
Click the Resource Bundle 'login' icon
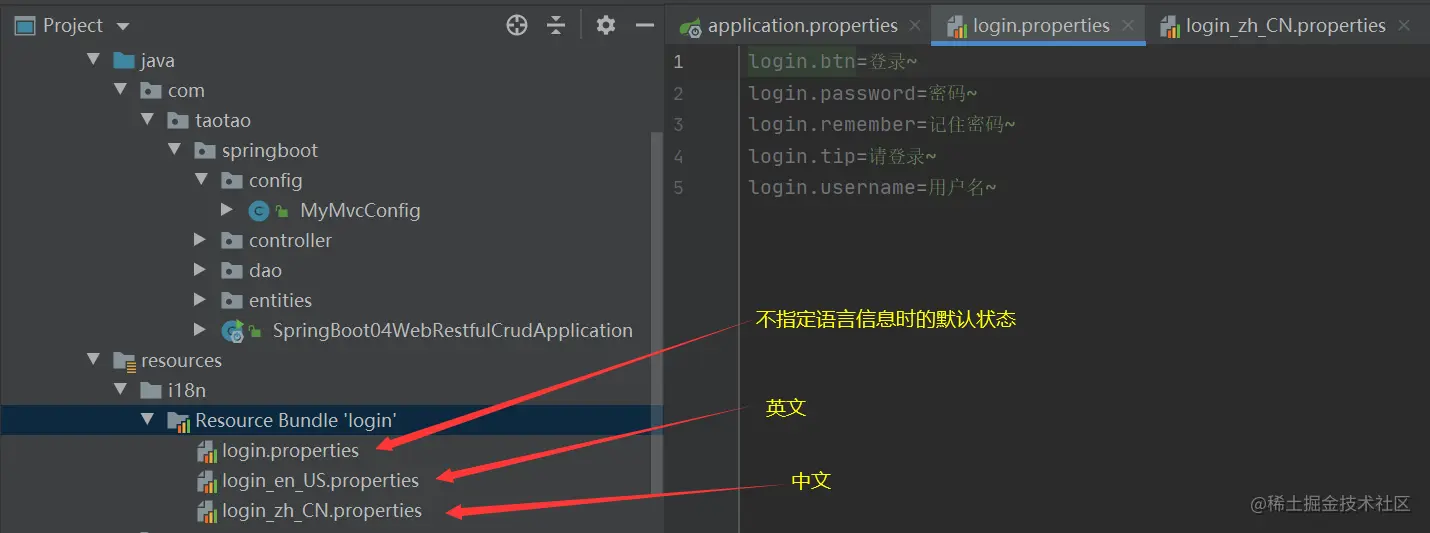[178, 422]
